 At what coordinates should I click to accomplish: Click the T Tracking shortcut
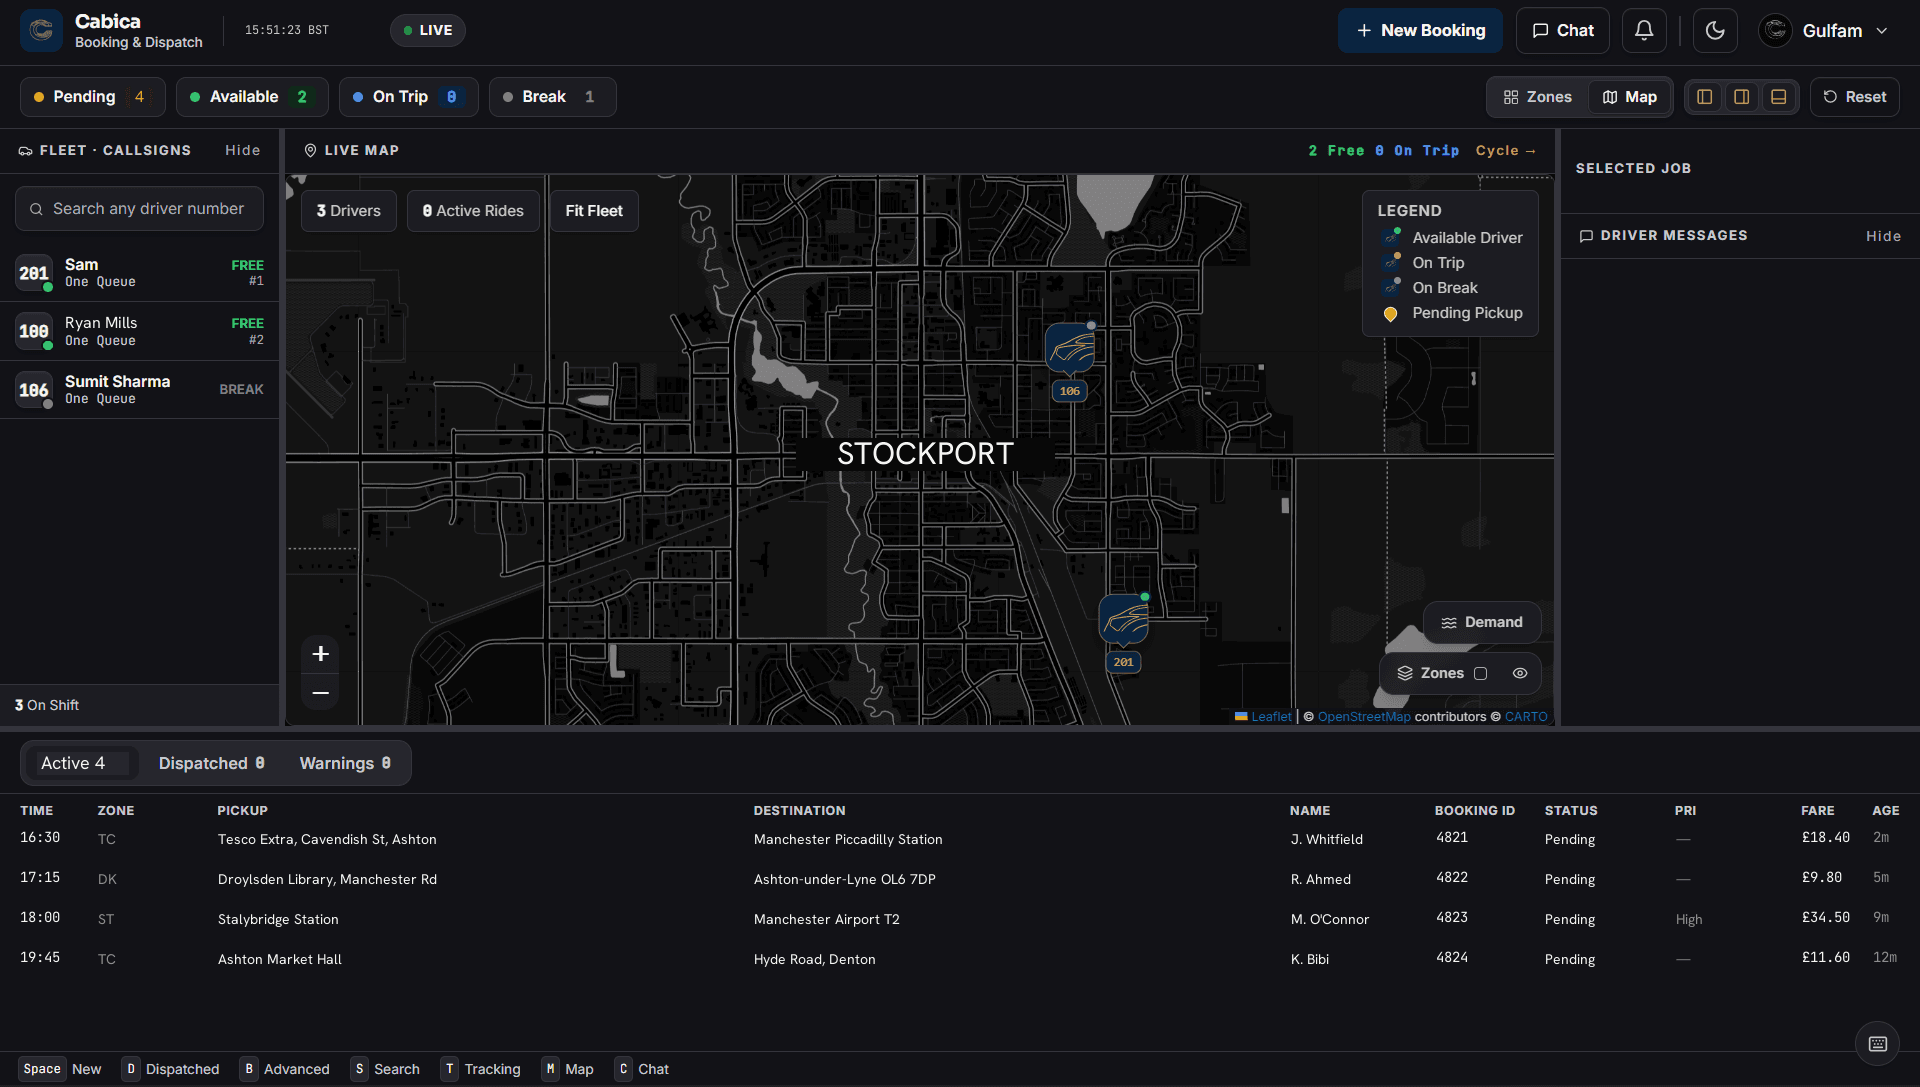point(481,1069)
